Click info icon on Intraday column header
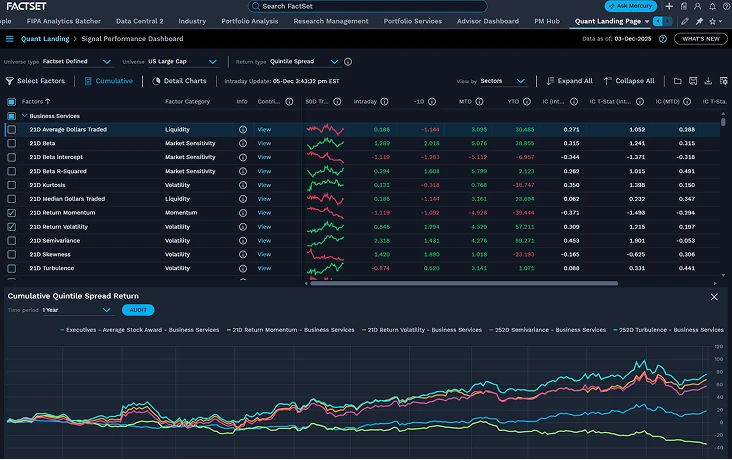The image size is (732, 460). (384, 101)
